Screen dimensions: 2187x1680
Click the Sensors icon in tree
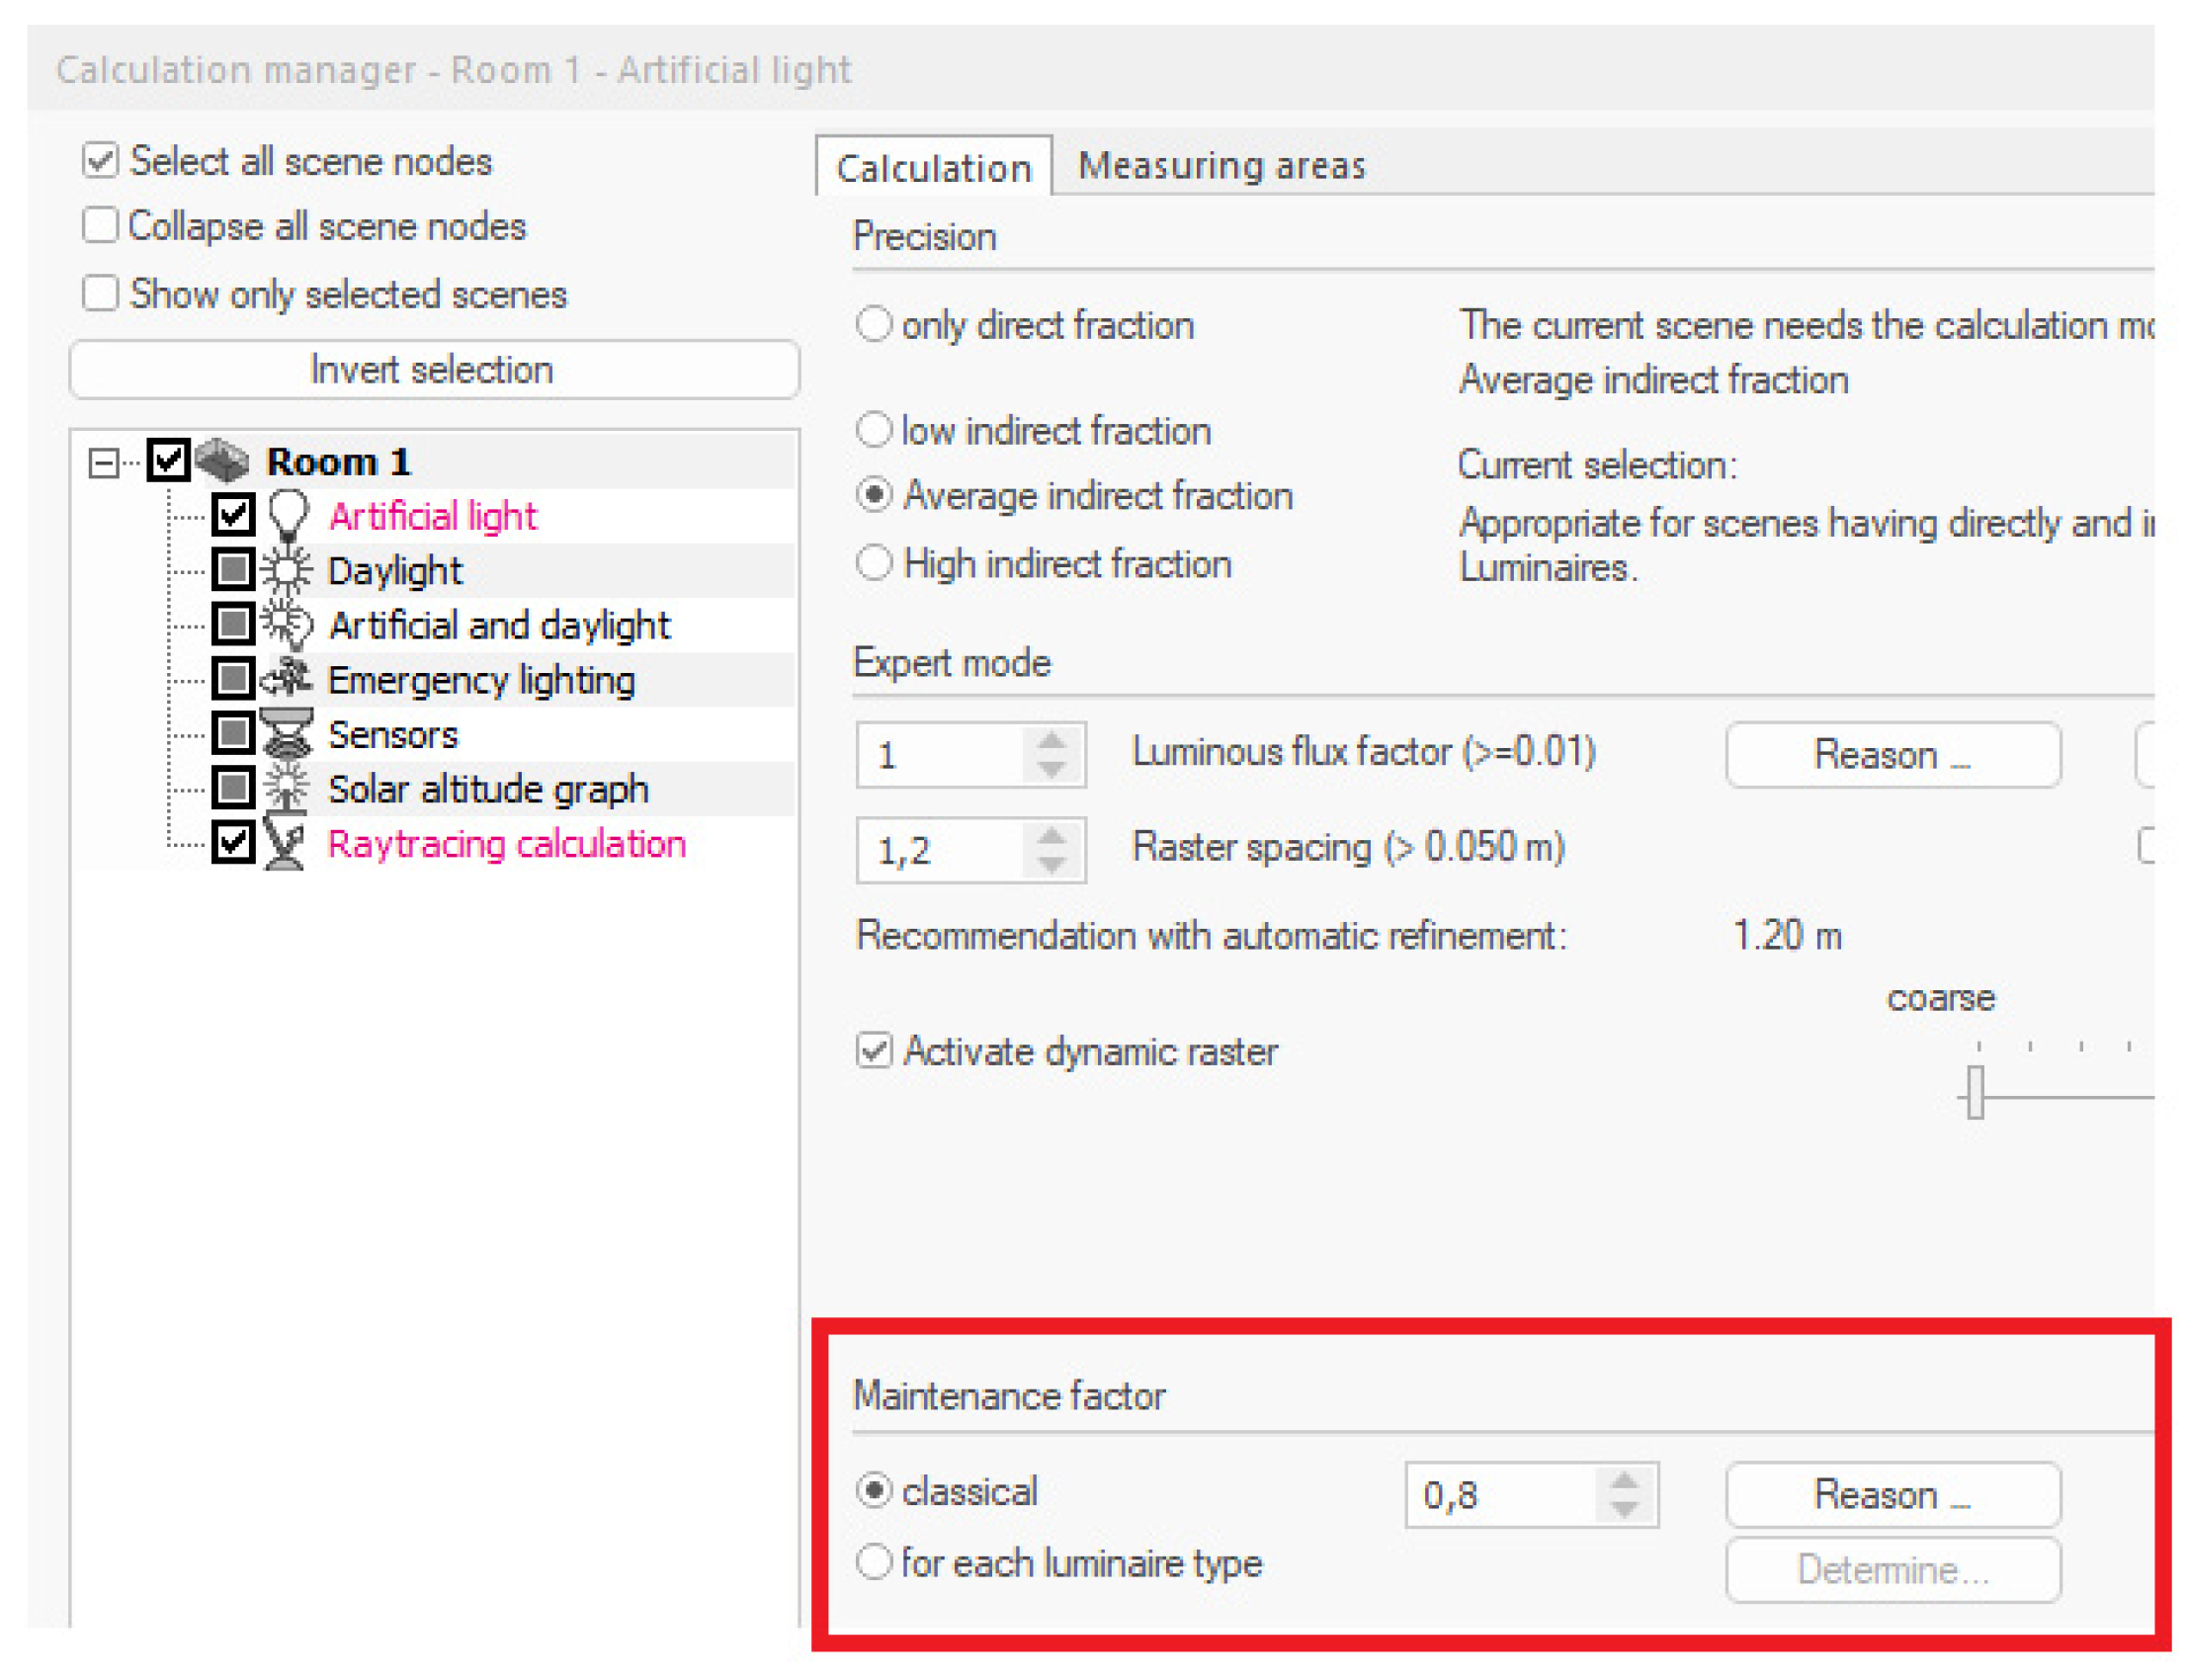click(x=287, y=734)
